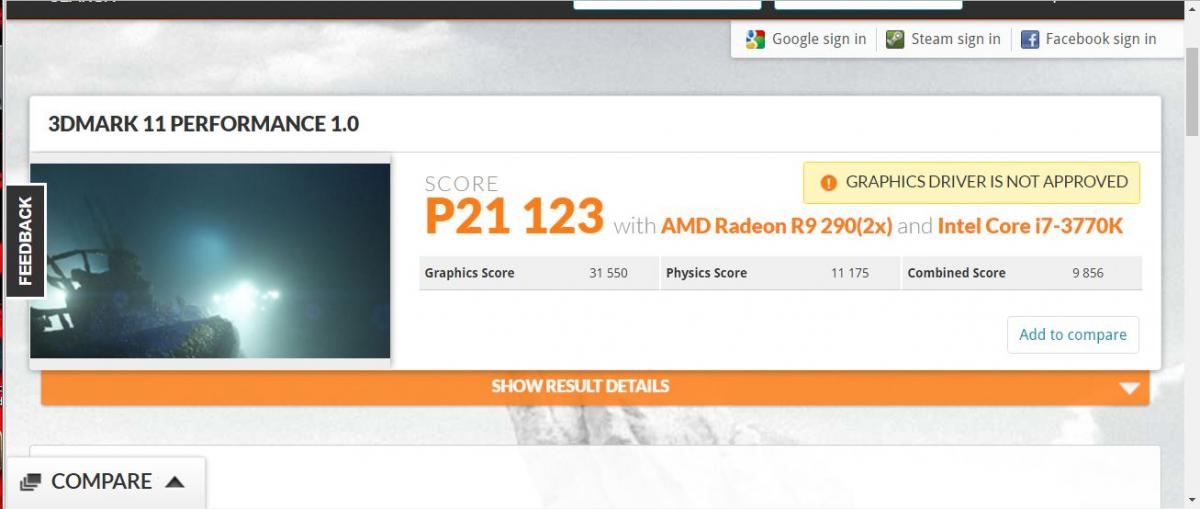Click the underwater benchmark thumbnail image
This screenshot has width=1200, height=509.
(x=210, y=260)
